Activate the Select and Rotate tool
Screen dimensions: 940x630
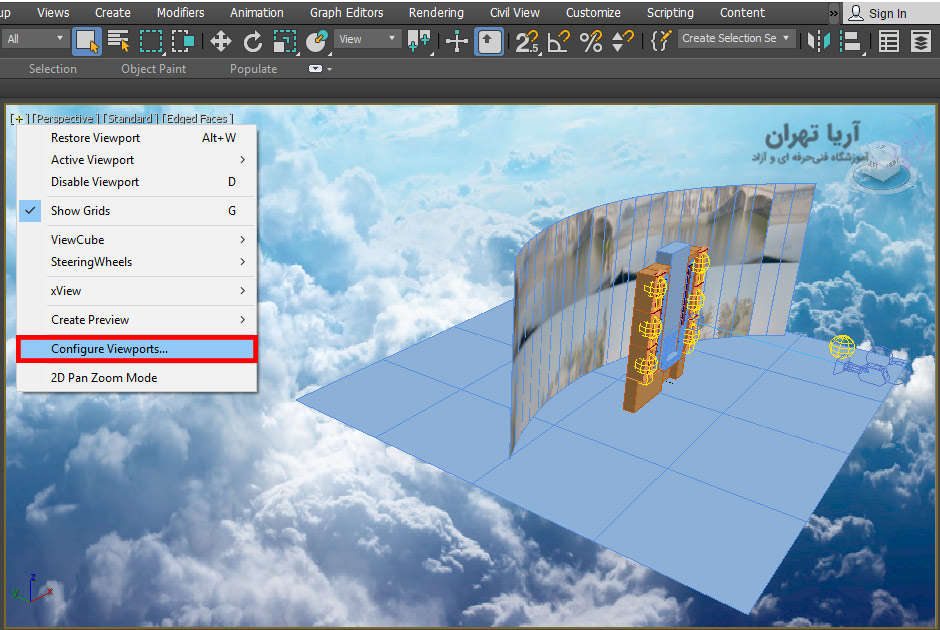click(253, 41)
